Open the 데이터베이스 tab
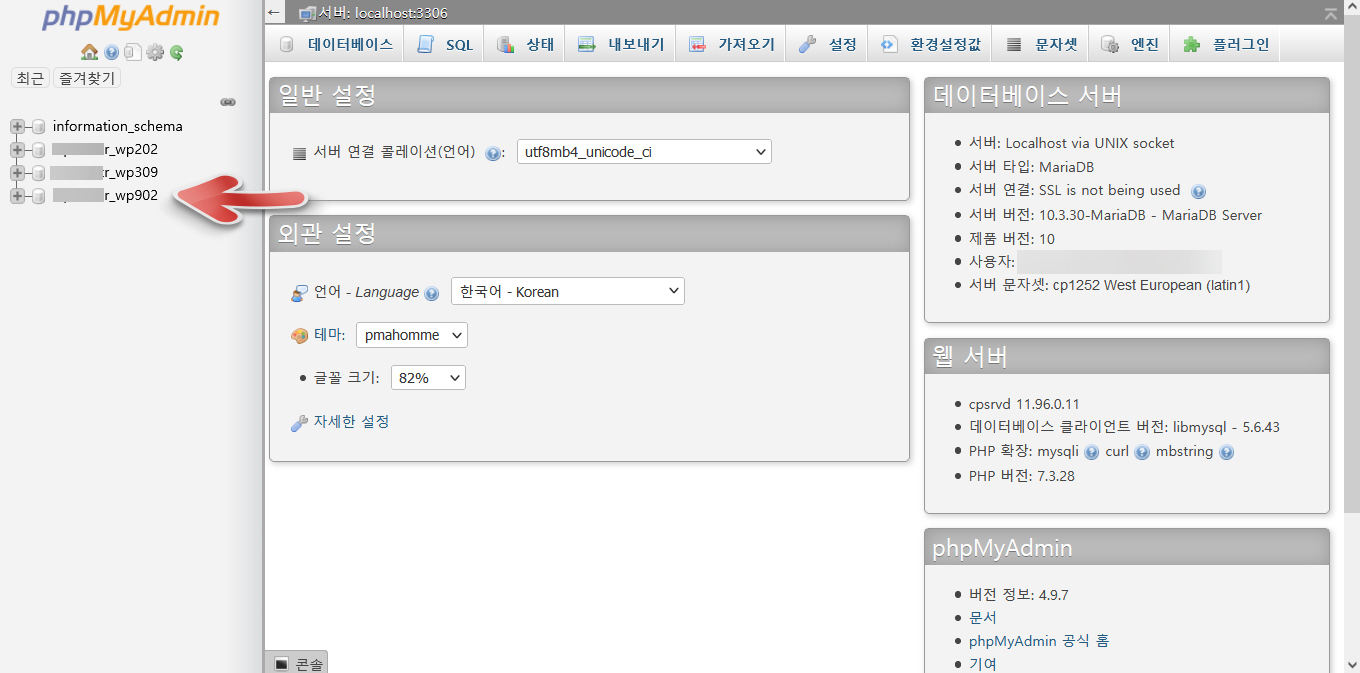Image resolution: width=1360 pixels, height=673 pixels. tap(336, 44)
